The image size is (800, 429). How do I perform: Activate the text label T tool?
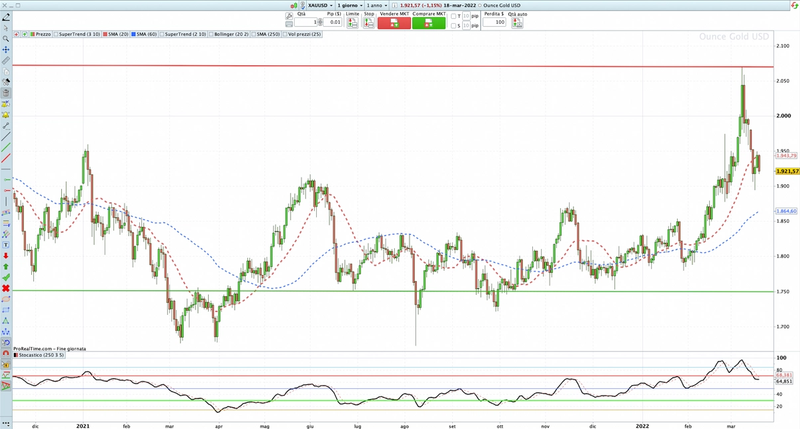tap(6, 245)
